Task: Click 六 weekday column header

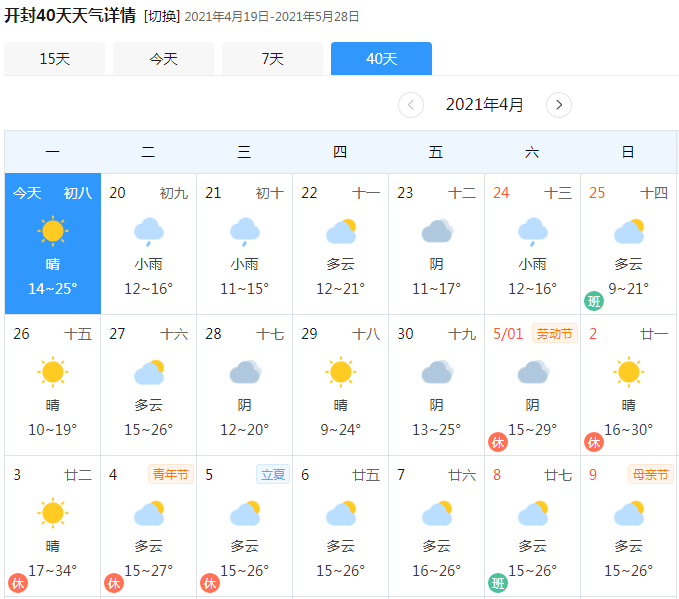Action: point(532,152)
